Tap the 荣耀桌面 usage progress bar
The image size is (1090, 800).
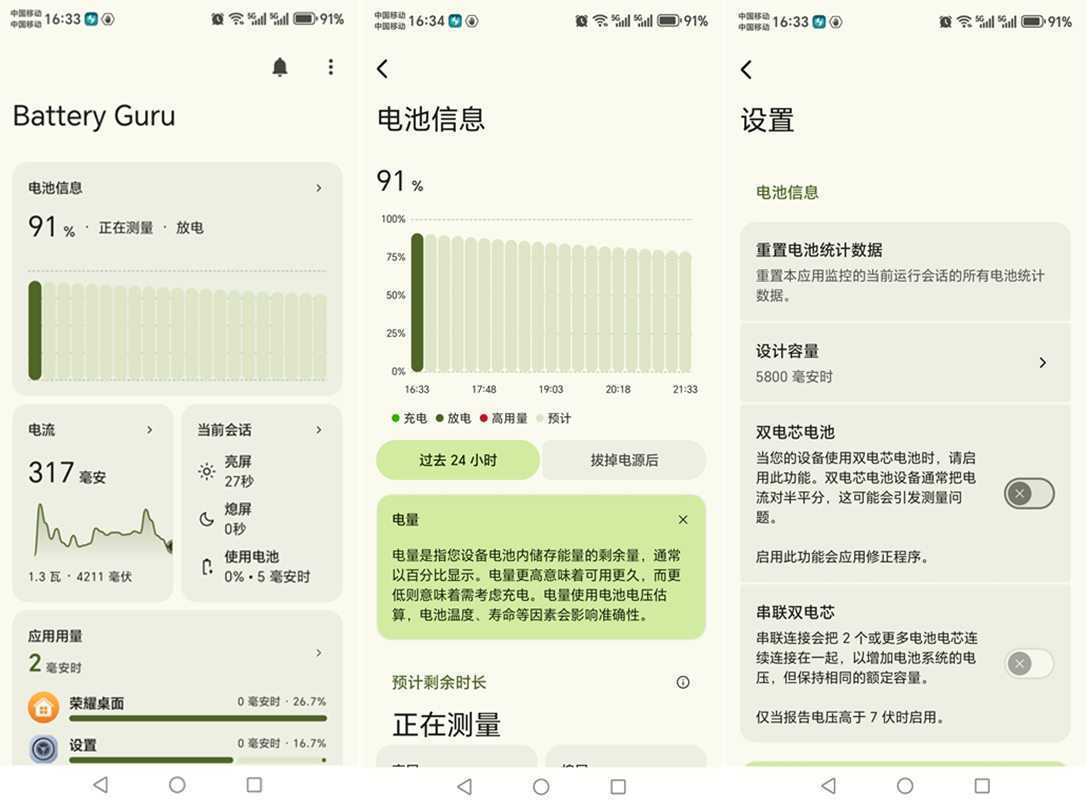coord(197,718)
